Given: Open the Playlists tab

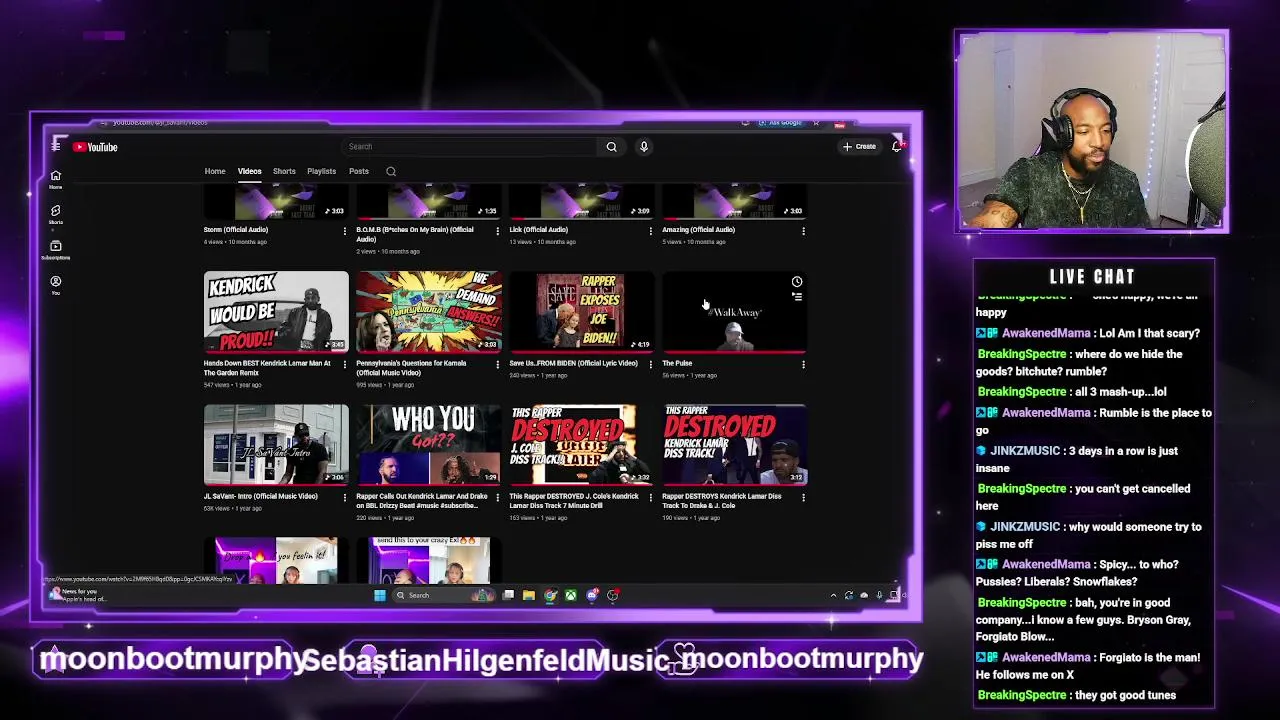Looking at the screenshot, I should [321, 171].
